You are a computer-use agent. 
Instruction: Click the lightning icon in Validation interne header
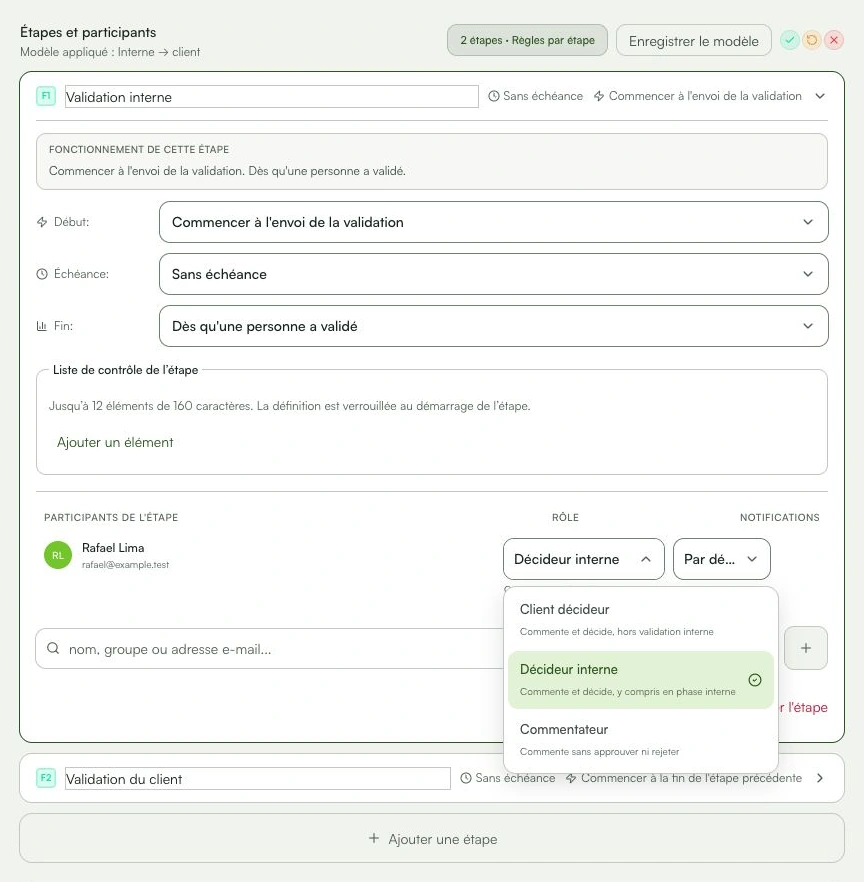click(599, 96)
